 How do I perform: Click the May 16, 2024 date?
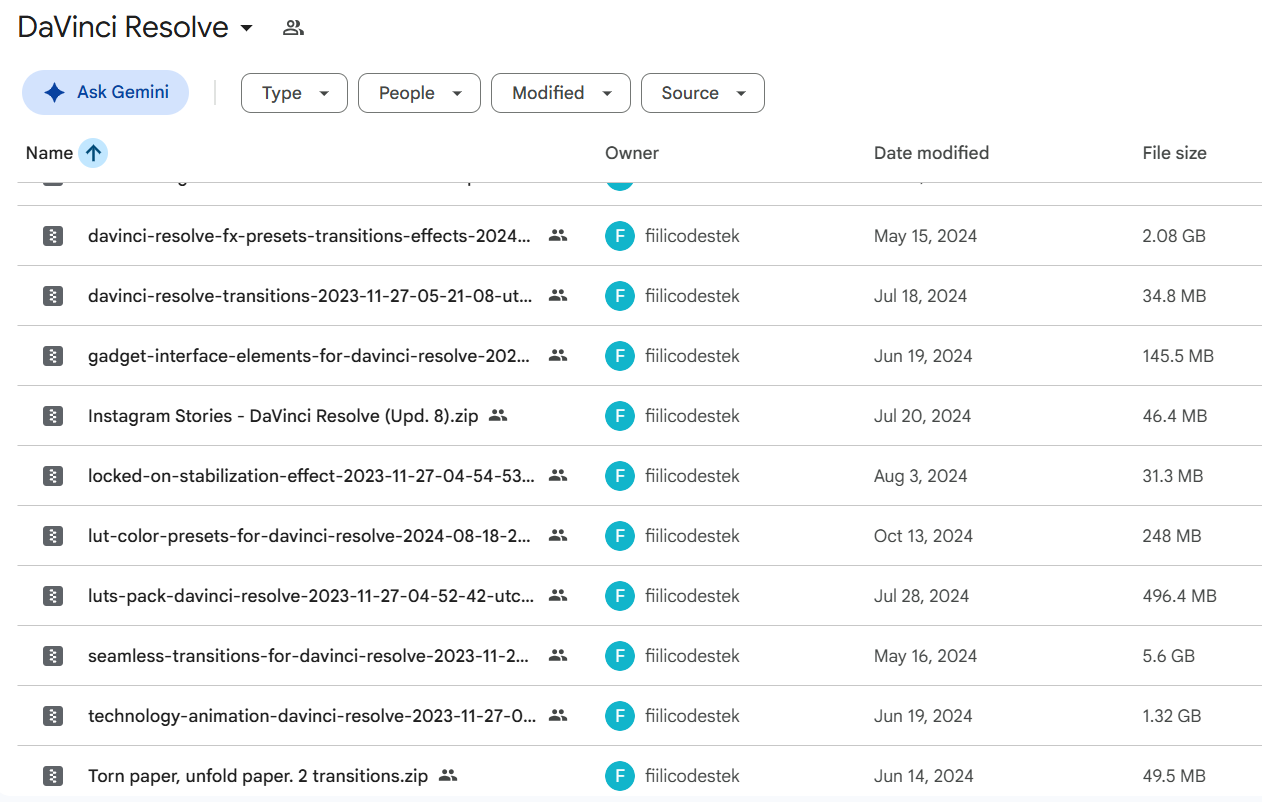(x=925, y=656)
